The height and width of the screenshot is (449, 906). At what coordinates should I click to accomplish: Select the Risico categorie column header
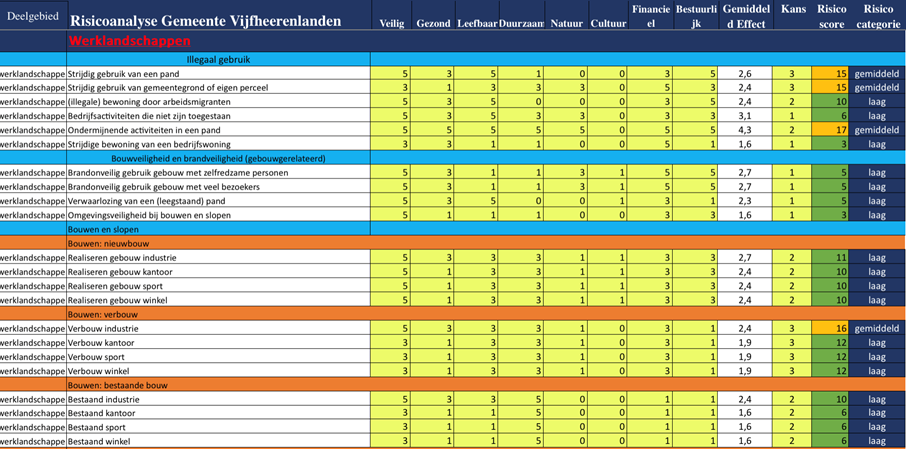[x=878, y=16]
